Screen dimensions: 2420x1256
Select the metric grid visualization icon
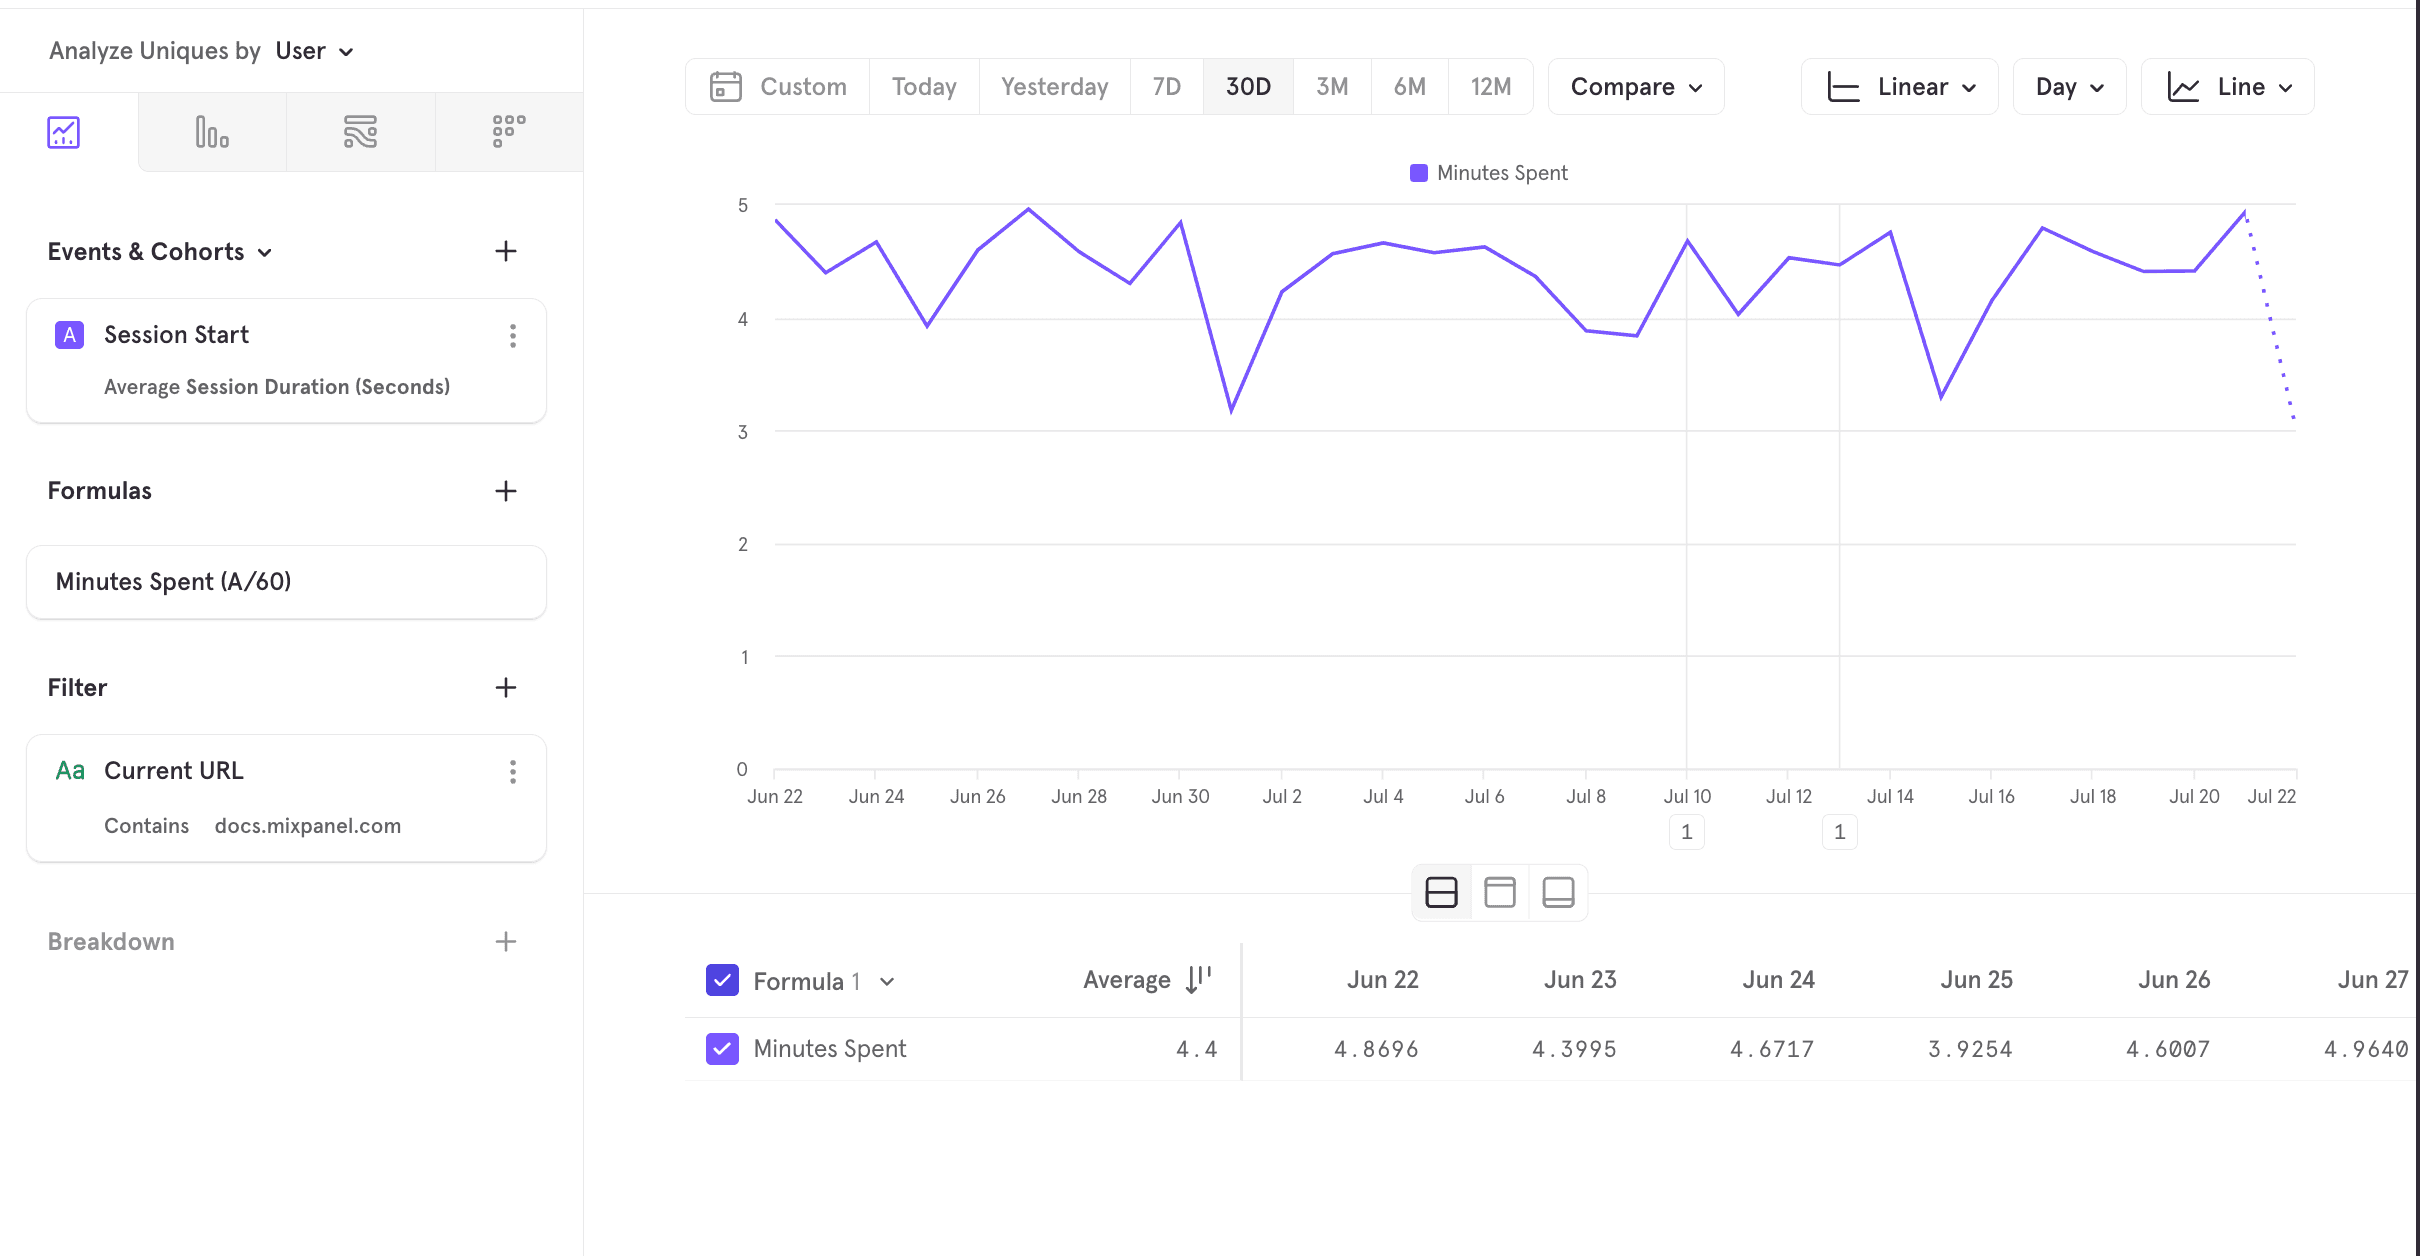click(509, 131)
